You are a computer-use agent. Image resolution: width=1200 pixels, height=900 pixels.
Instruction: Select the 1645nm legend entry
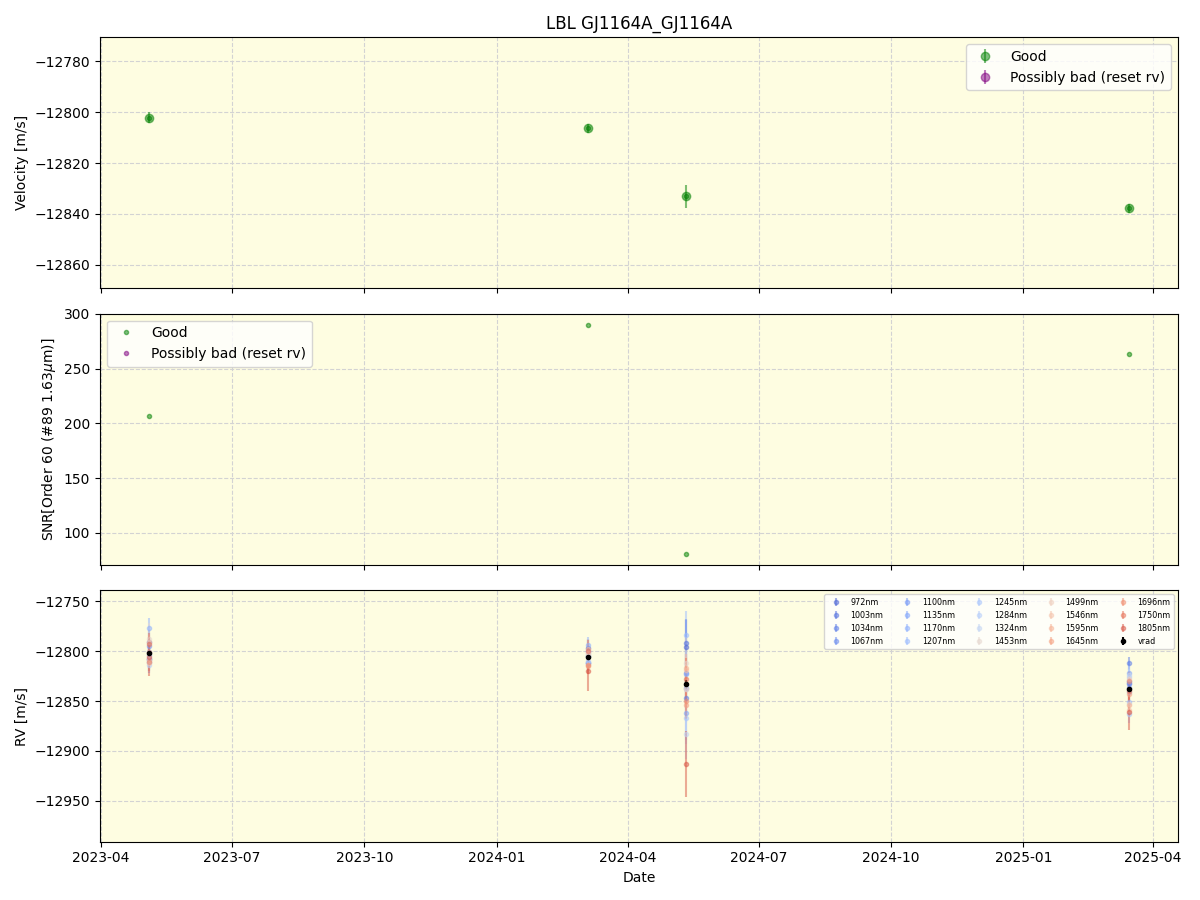[x=1075, y=641]
